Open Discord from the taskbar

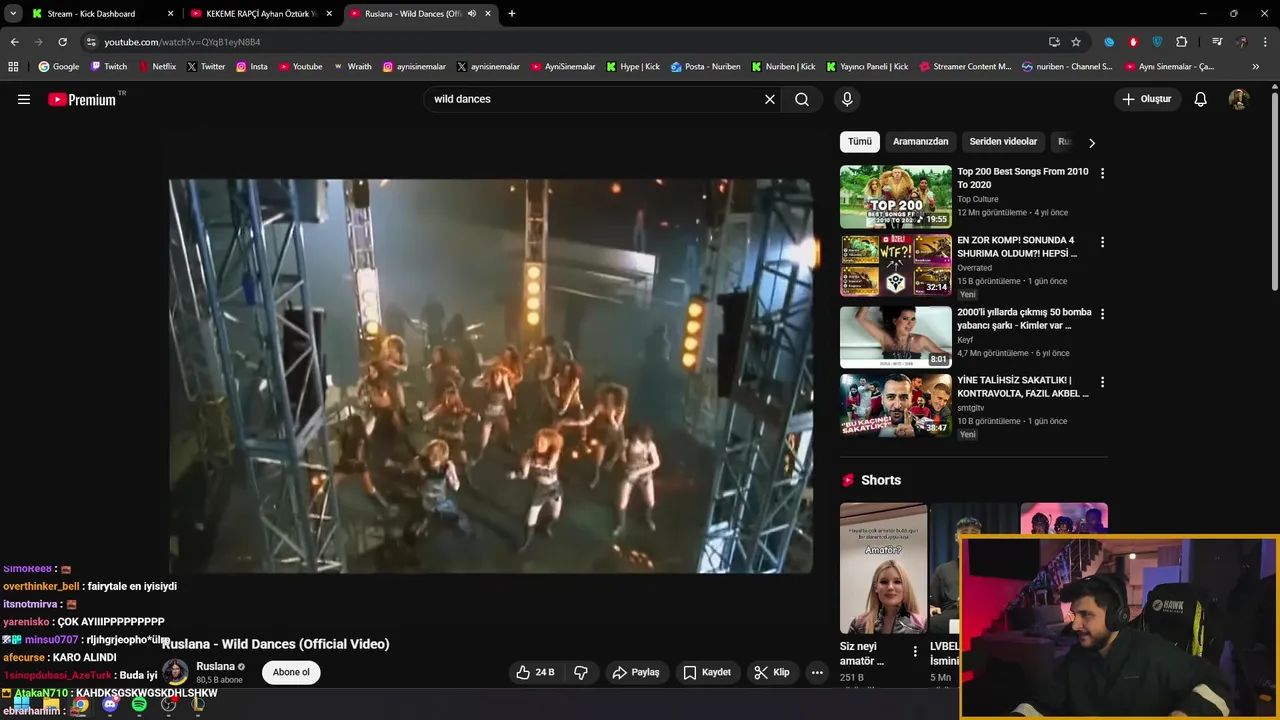point(110,705)
